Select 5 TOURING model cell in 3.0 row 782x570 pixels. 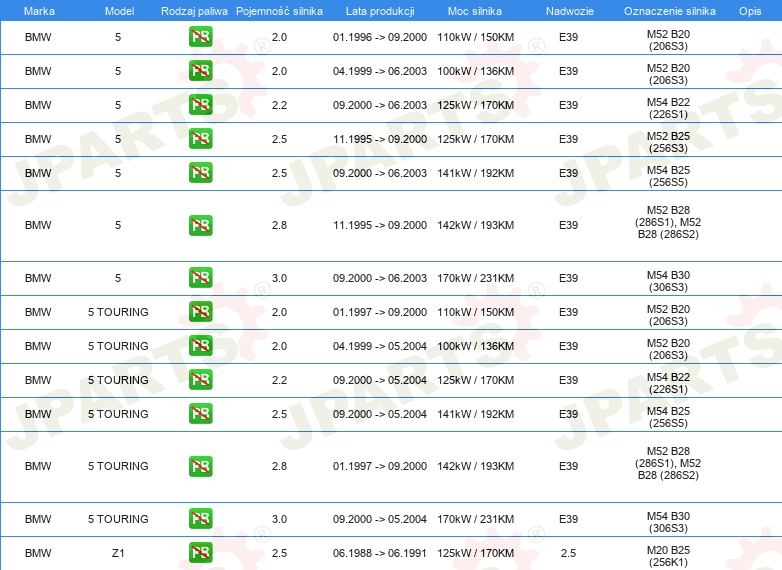pyautogui.click(x=118, y=519)
